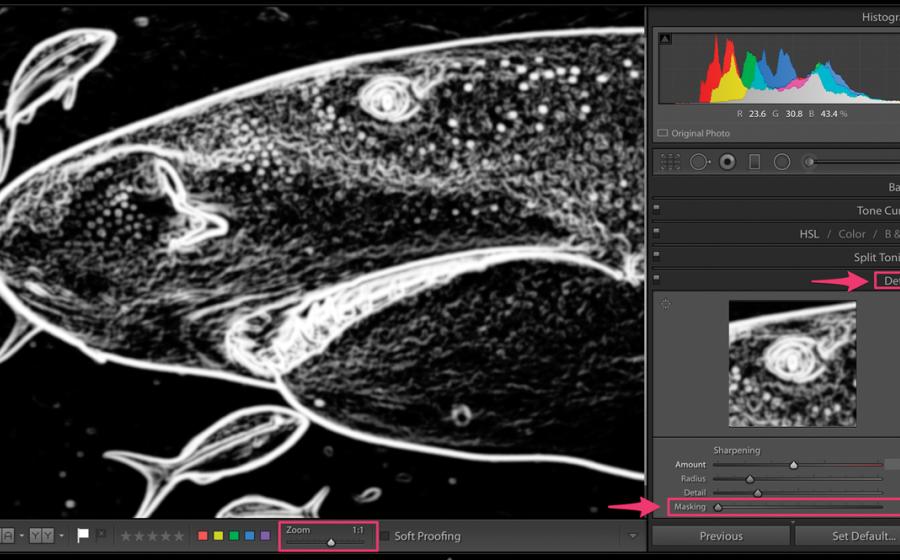900x560 pixels.
Task: Toggle the Tone Curve panel switch
Action: coord(656,210)
